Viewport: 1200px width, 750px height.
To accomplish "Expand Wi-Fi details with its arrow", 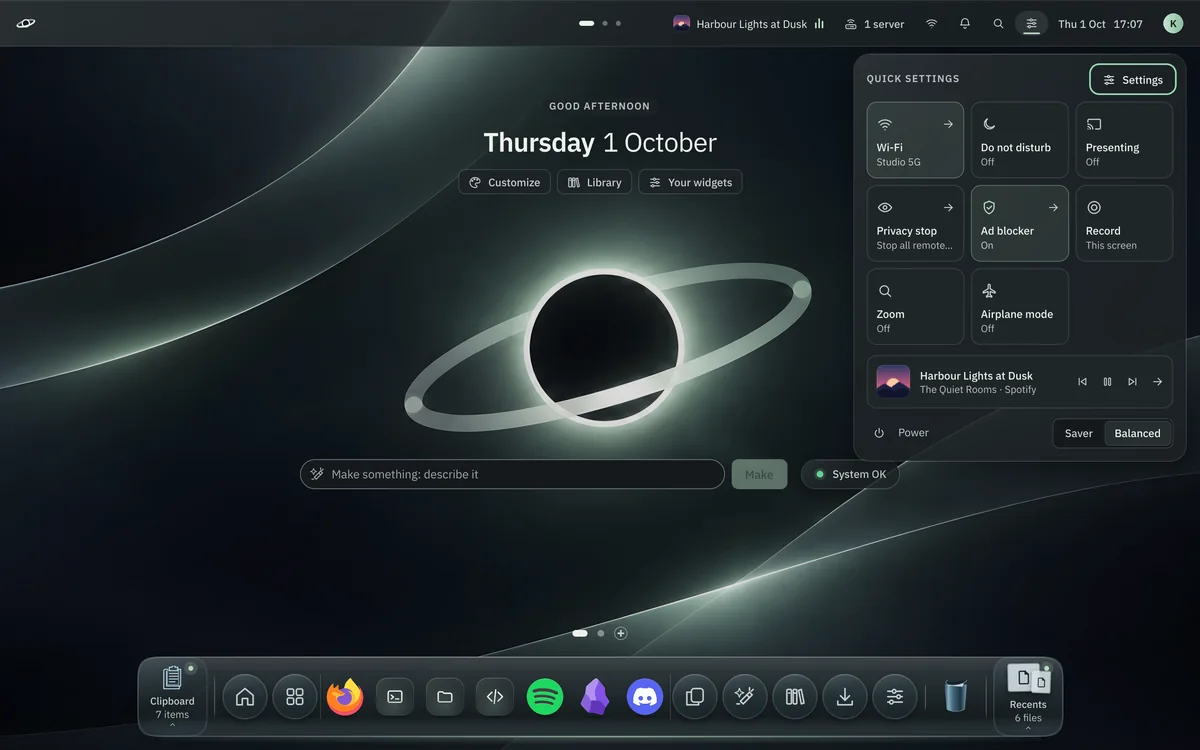I will point(948,124).
